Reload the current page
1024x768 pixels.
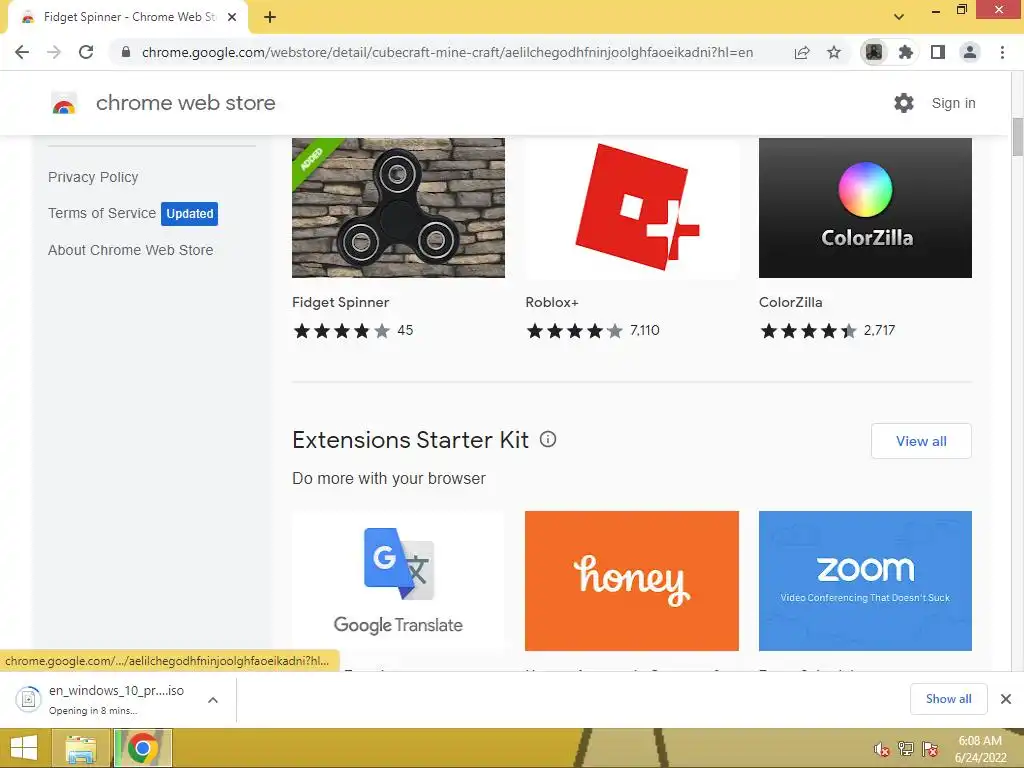pos(86,52)
